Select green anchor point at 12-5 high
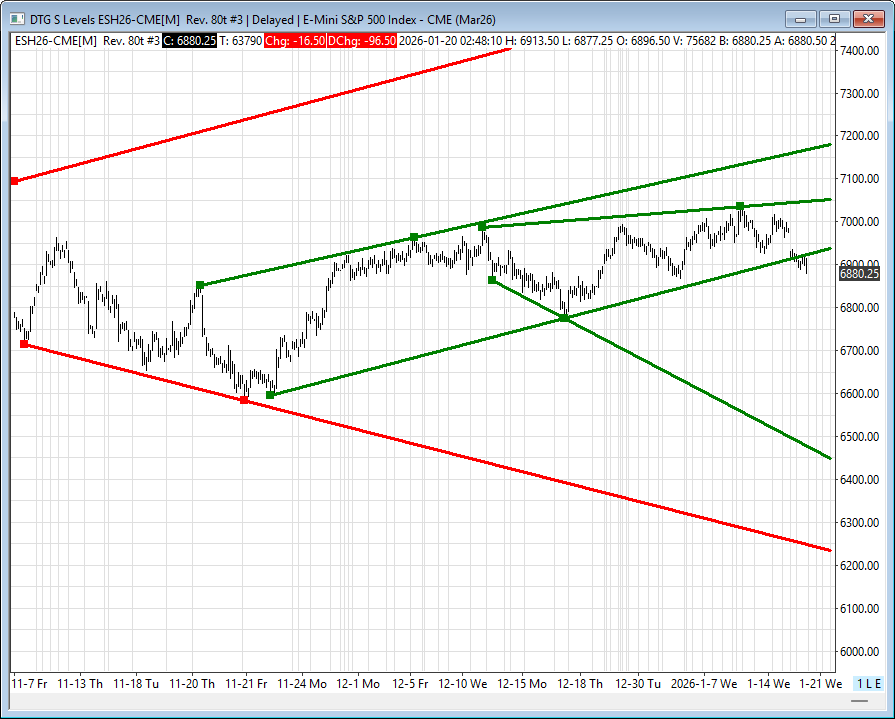 pos(414,237)
